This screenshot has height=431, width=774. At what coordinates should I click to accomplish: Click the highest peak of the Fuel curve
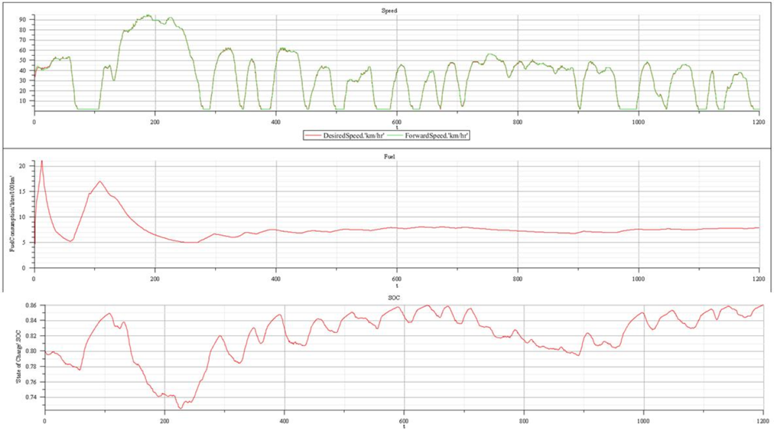click(x=41, y=161)
